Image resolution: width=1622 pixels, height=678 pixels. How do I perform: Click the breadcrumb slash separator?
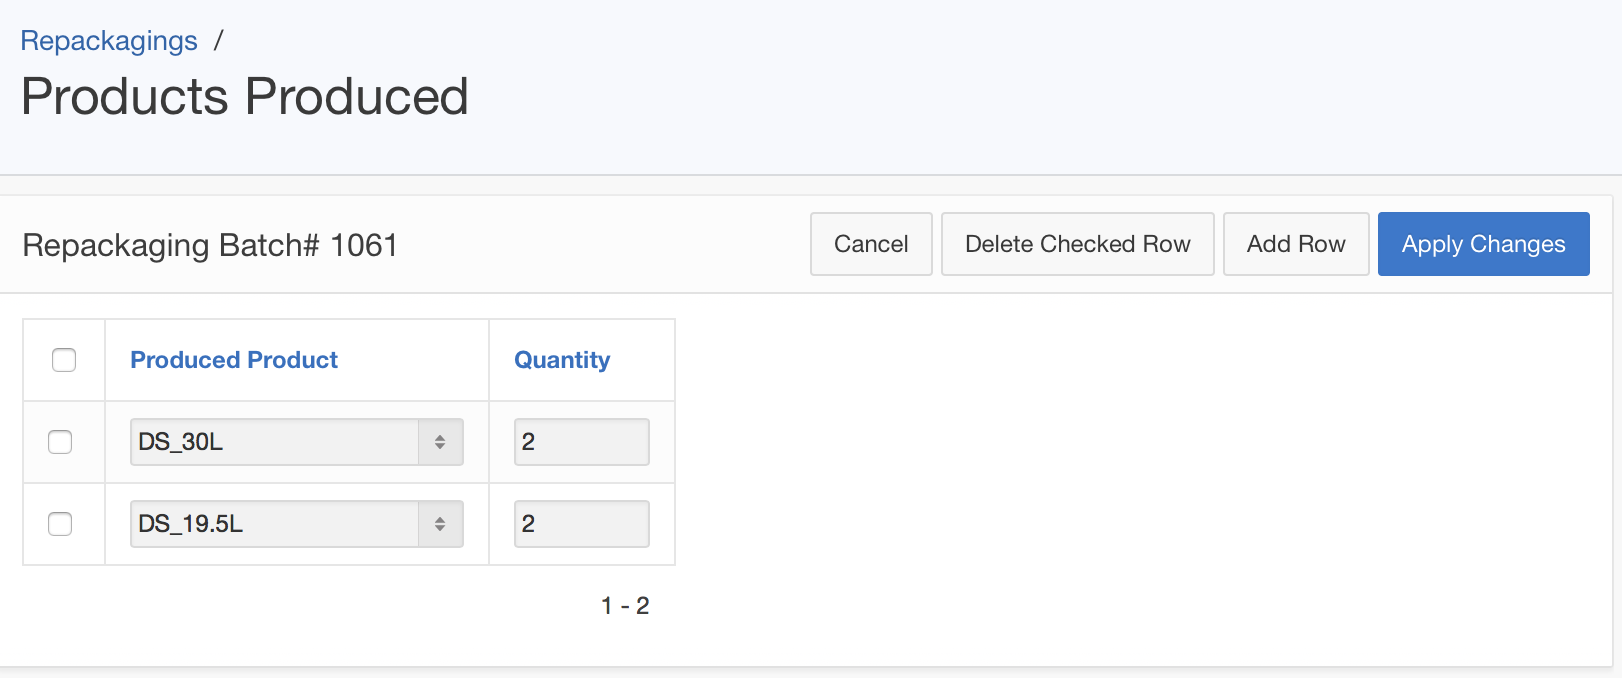[218, 41]
